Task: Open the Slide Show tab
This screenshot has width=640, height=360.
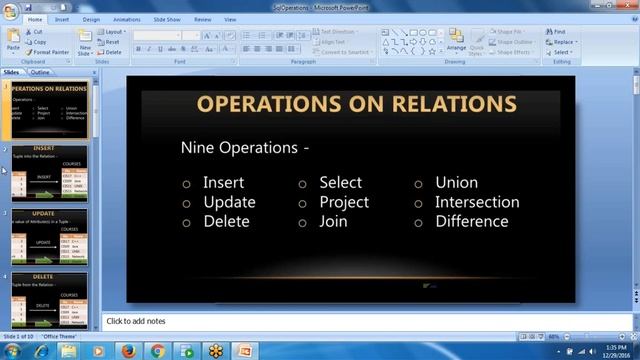Action: [x=167, y=20]
